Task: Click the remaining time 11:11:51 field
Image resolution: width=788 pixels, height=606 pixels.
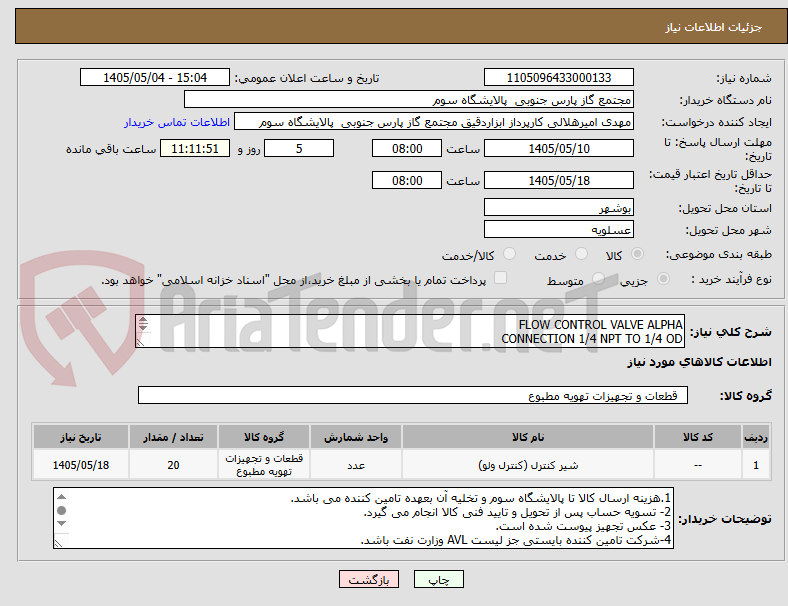Action: tap(195, 149)
